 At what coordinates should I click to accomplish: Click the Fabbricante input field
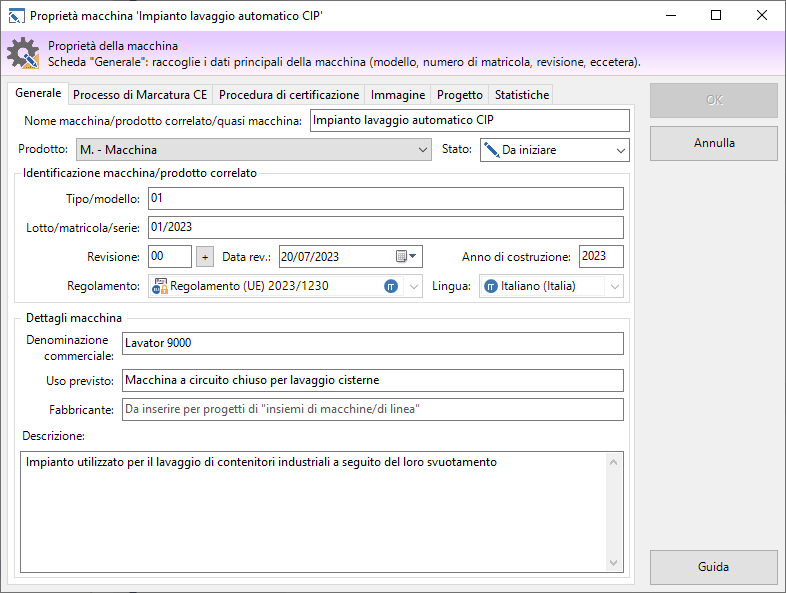coord(371,410)
